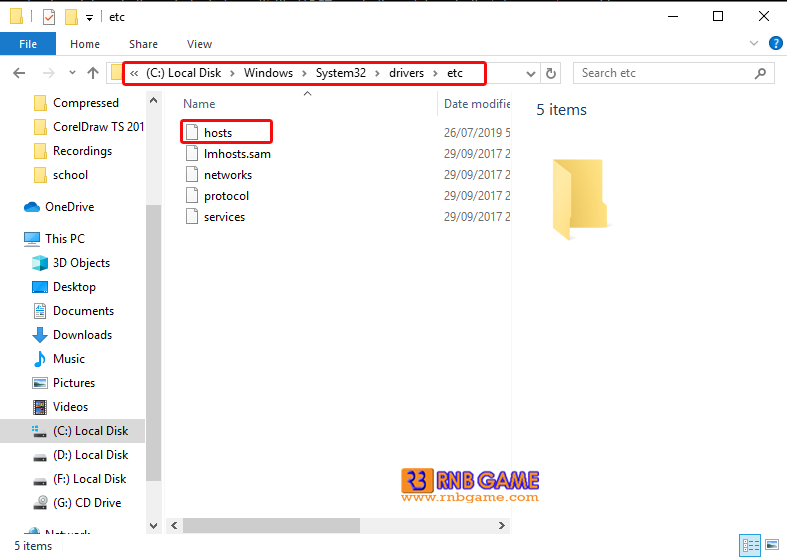Select the services file

pyautogui.click(x=224, y=217)
